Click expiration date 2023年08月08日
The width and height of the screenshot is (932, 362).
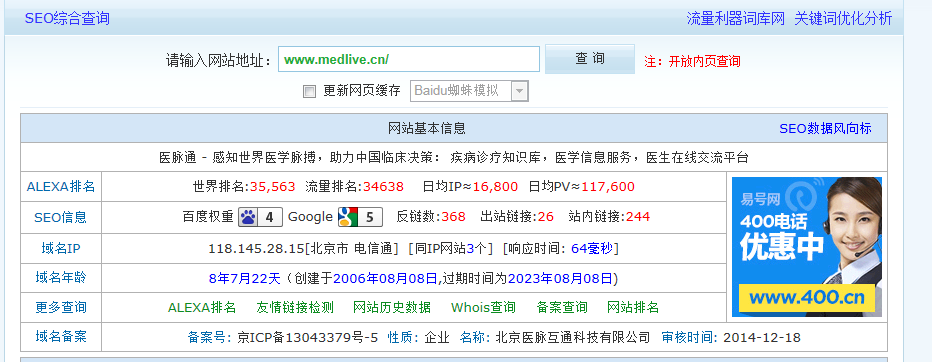pyautogui.click(x=560, y=278)
